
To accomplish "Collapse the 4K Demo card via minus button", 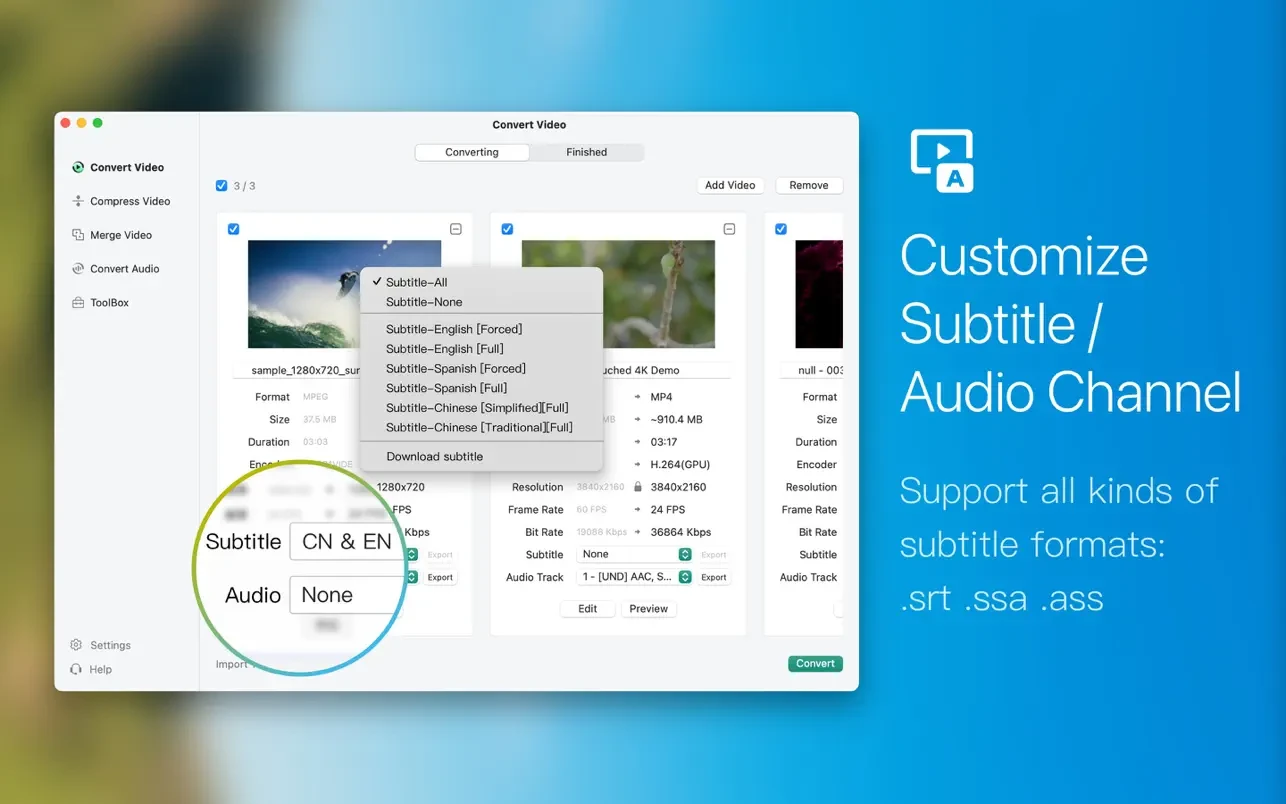I will coord(729,229).
